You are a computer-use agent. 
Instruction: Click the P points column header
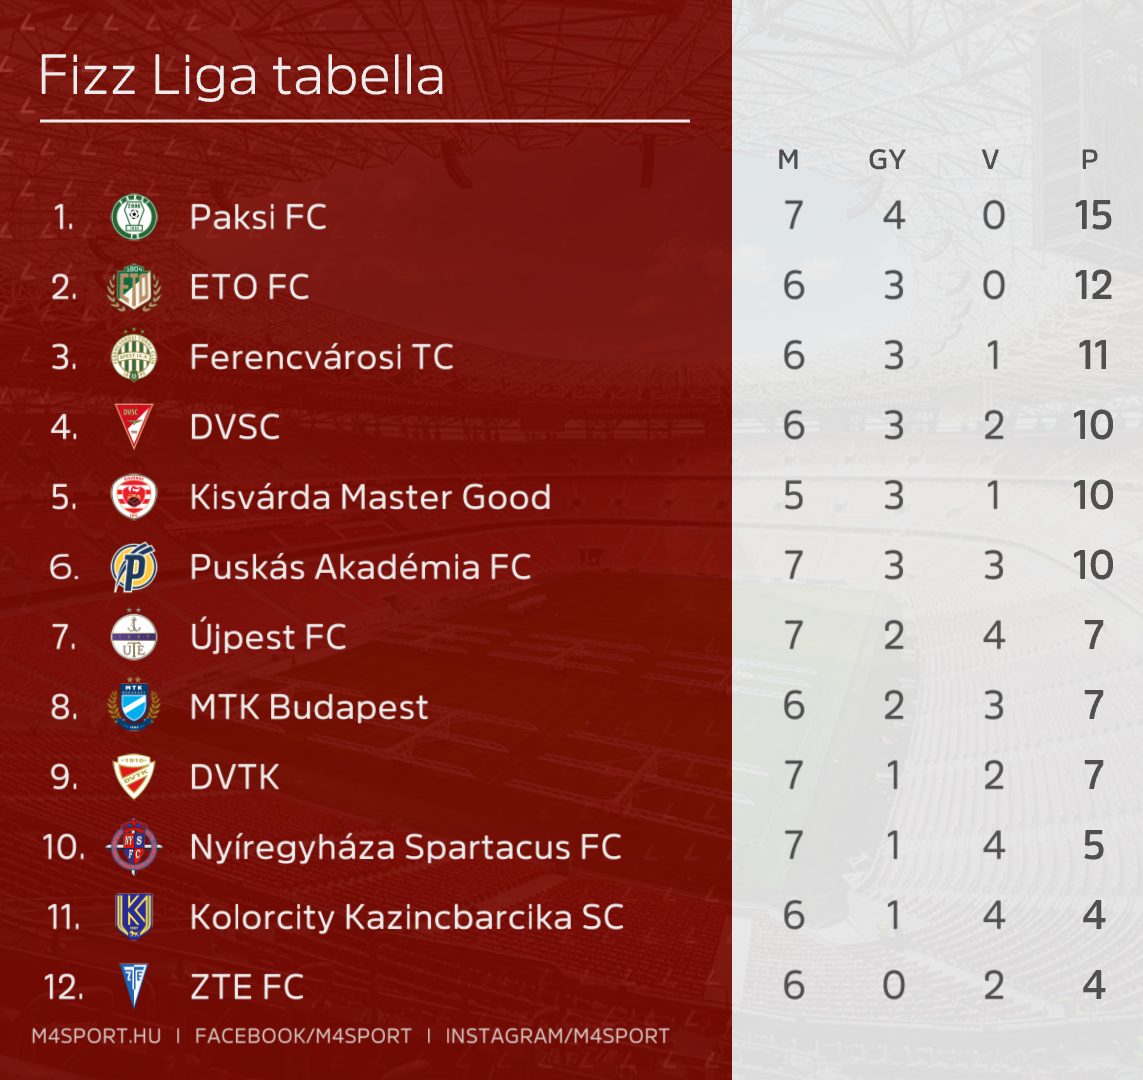tap(1090, 160)
